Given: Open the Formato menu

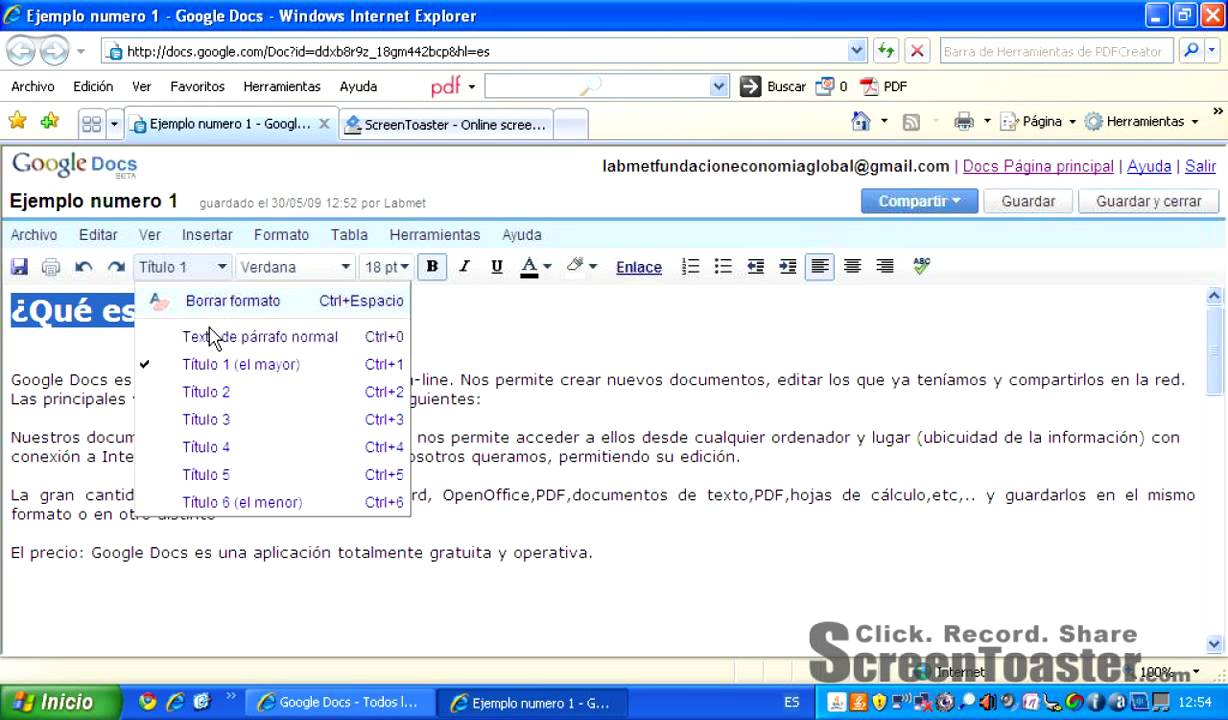Looking at the screenshot, I should pos(281,235).
